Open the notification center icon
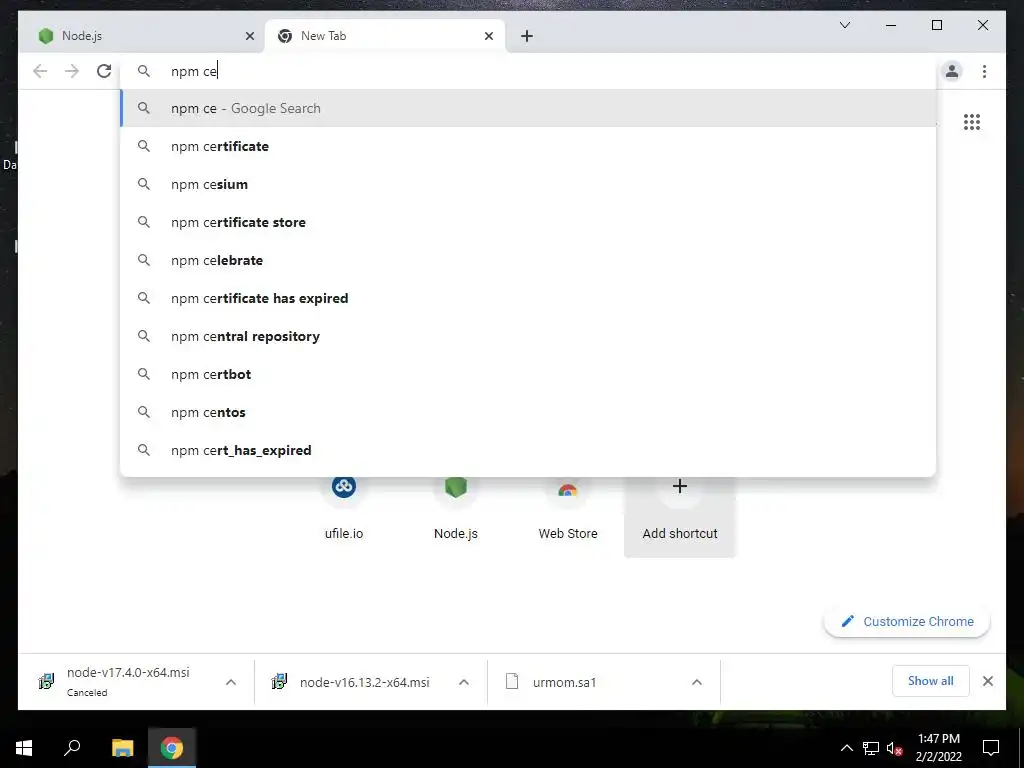 click(x=991, y=748)
